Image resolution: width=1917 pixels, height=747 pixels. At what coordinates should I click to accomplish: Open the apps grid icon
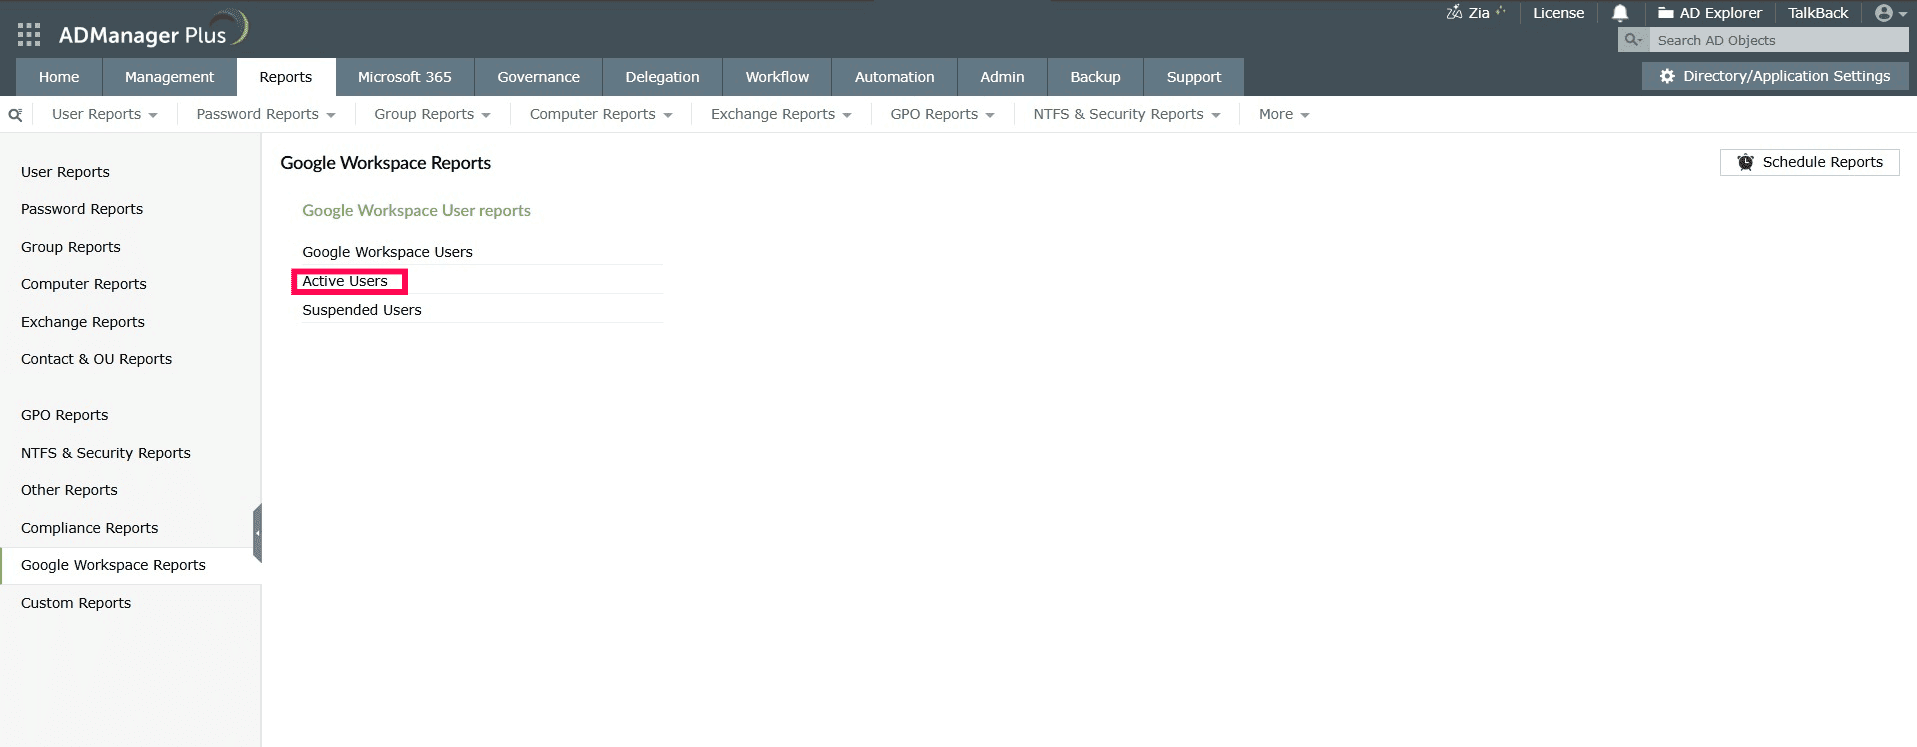[x=29, y=35]
